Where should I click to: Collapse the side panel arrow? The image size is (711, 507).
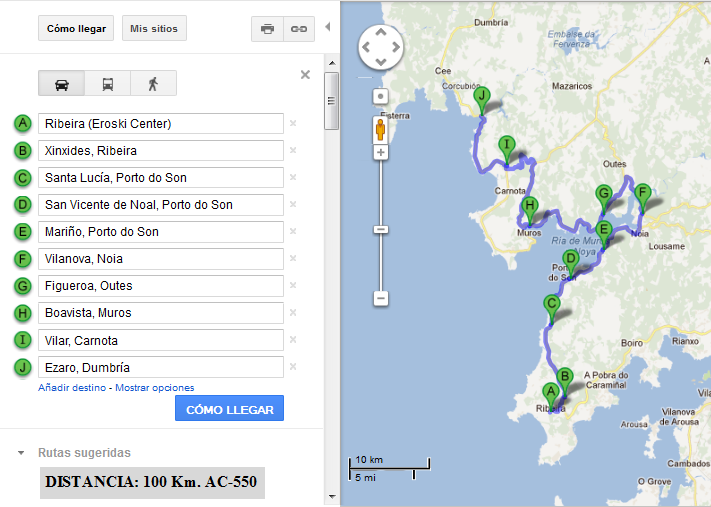(328, 27)
